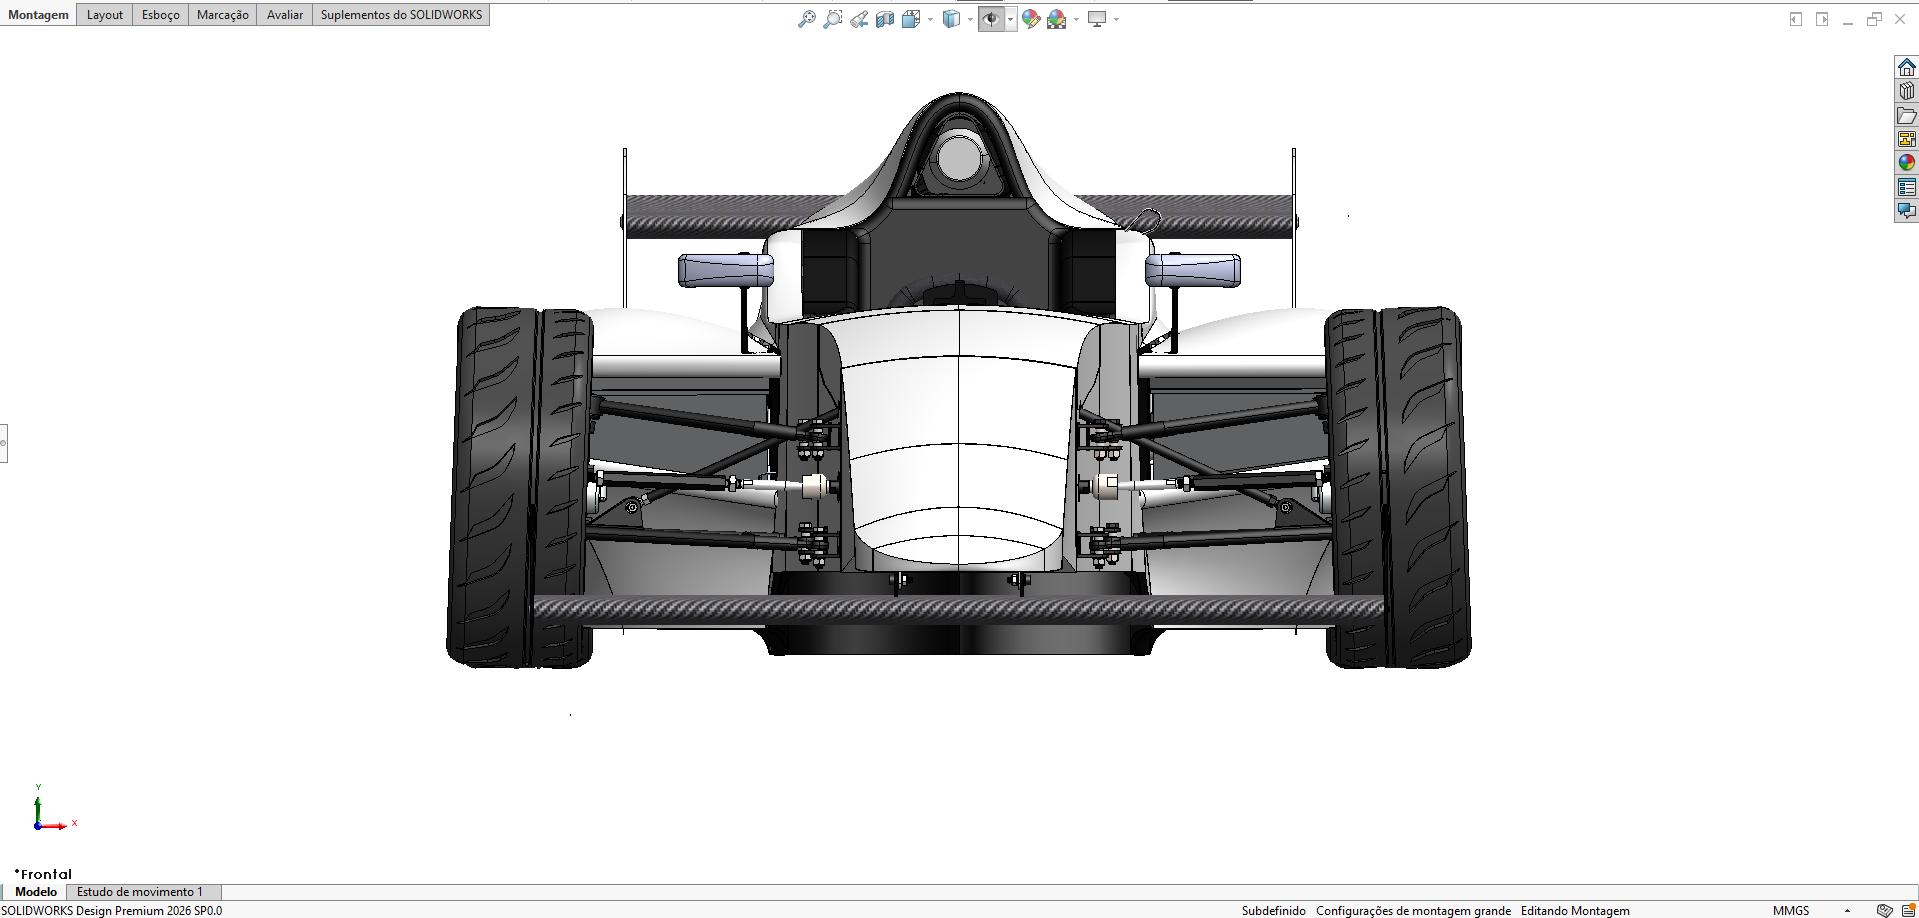Click the Apply Scene icon
The image size is (1919, 918).
1057,19
